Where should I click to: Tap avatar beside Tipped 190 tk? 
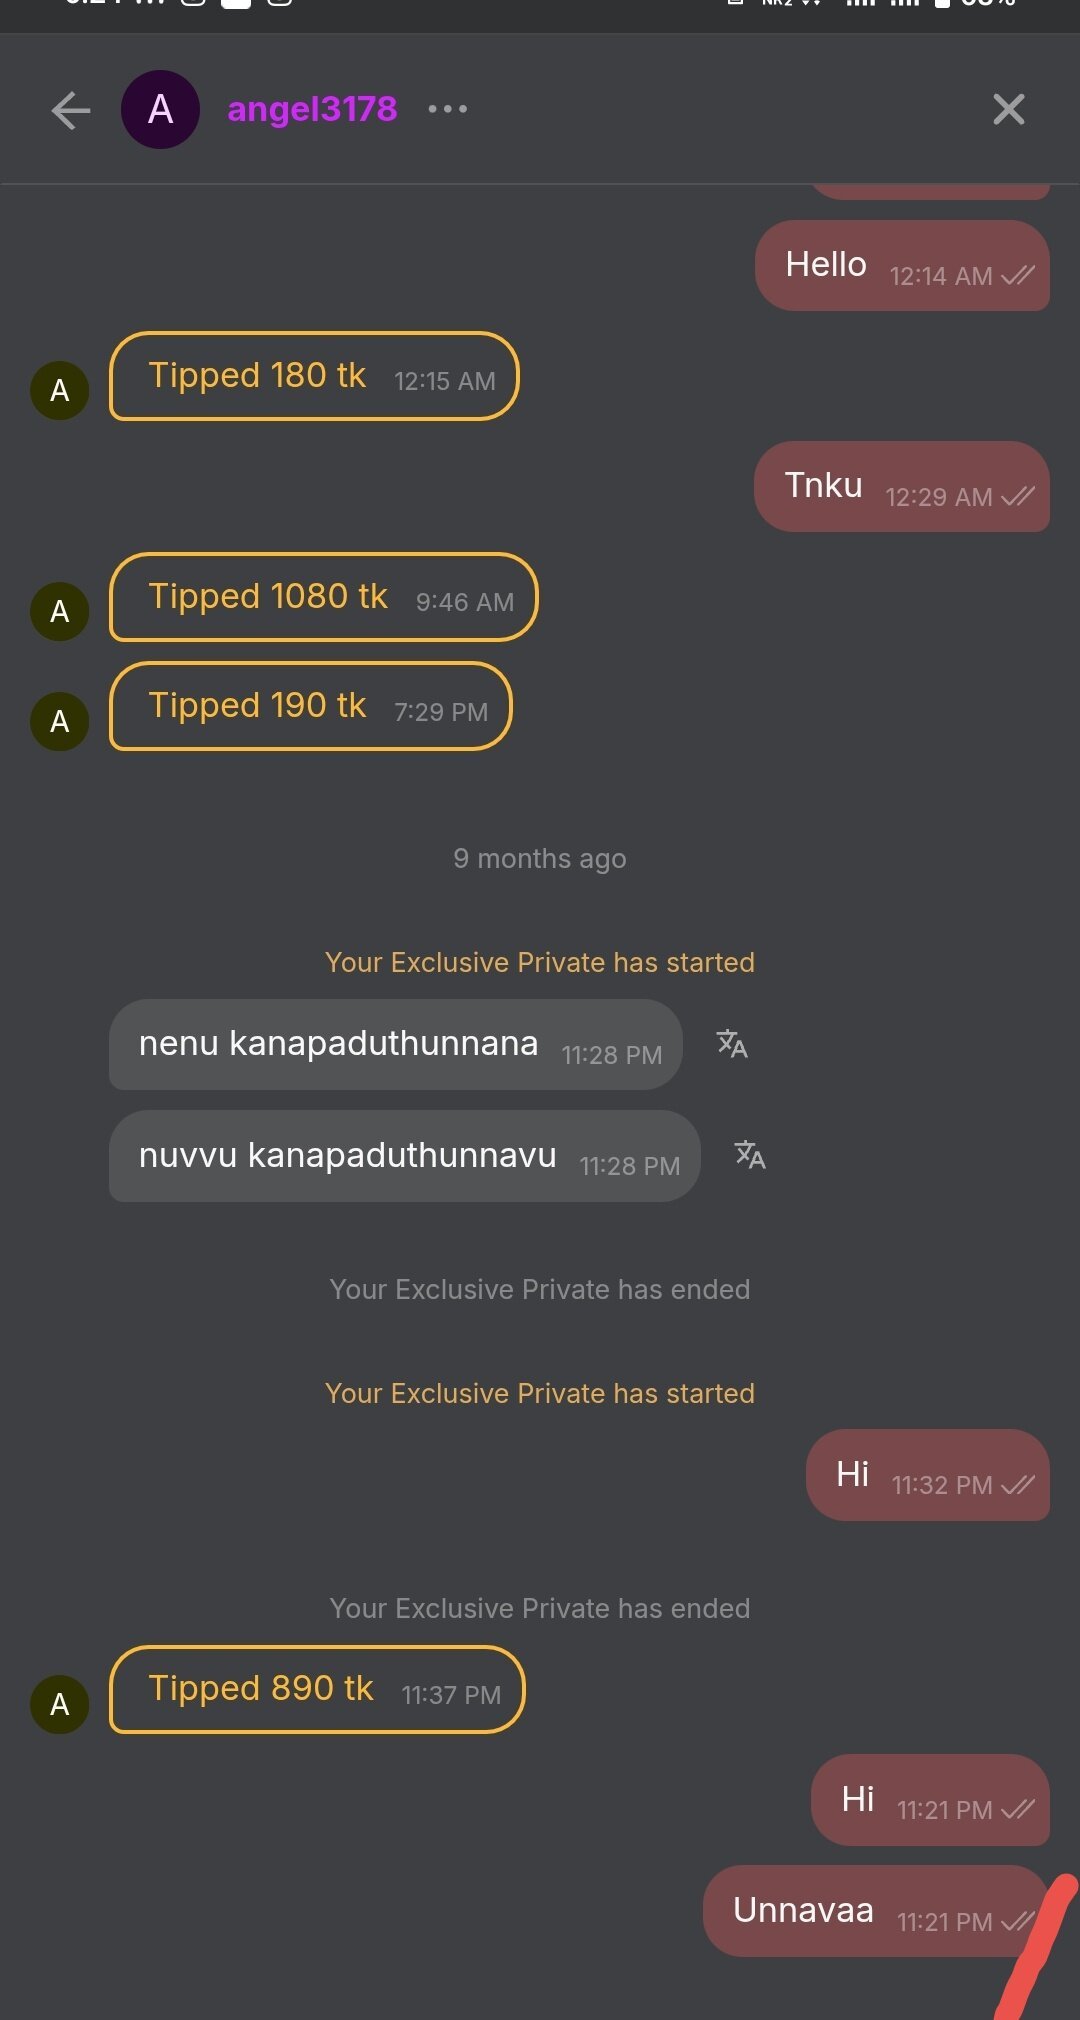point(60,721)
